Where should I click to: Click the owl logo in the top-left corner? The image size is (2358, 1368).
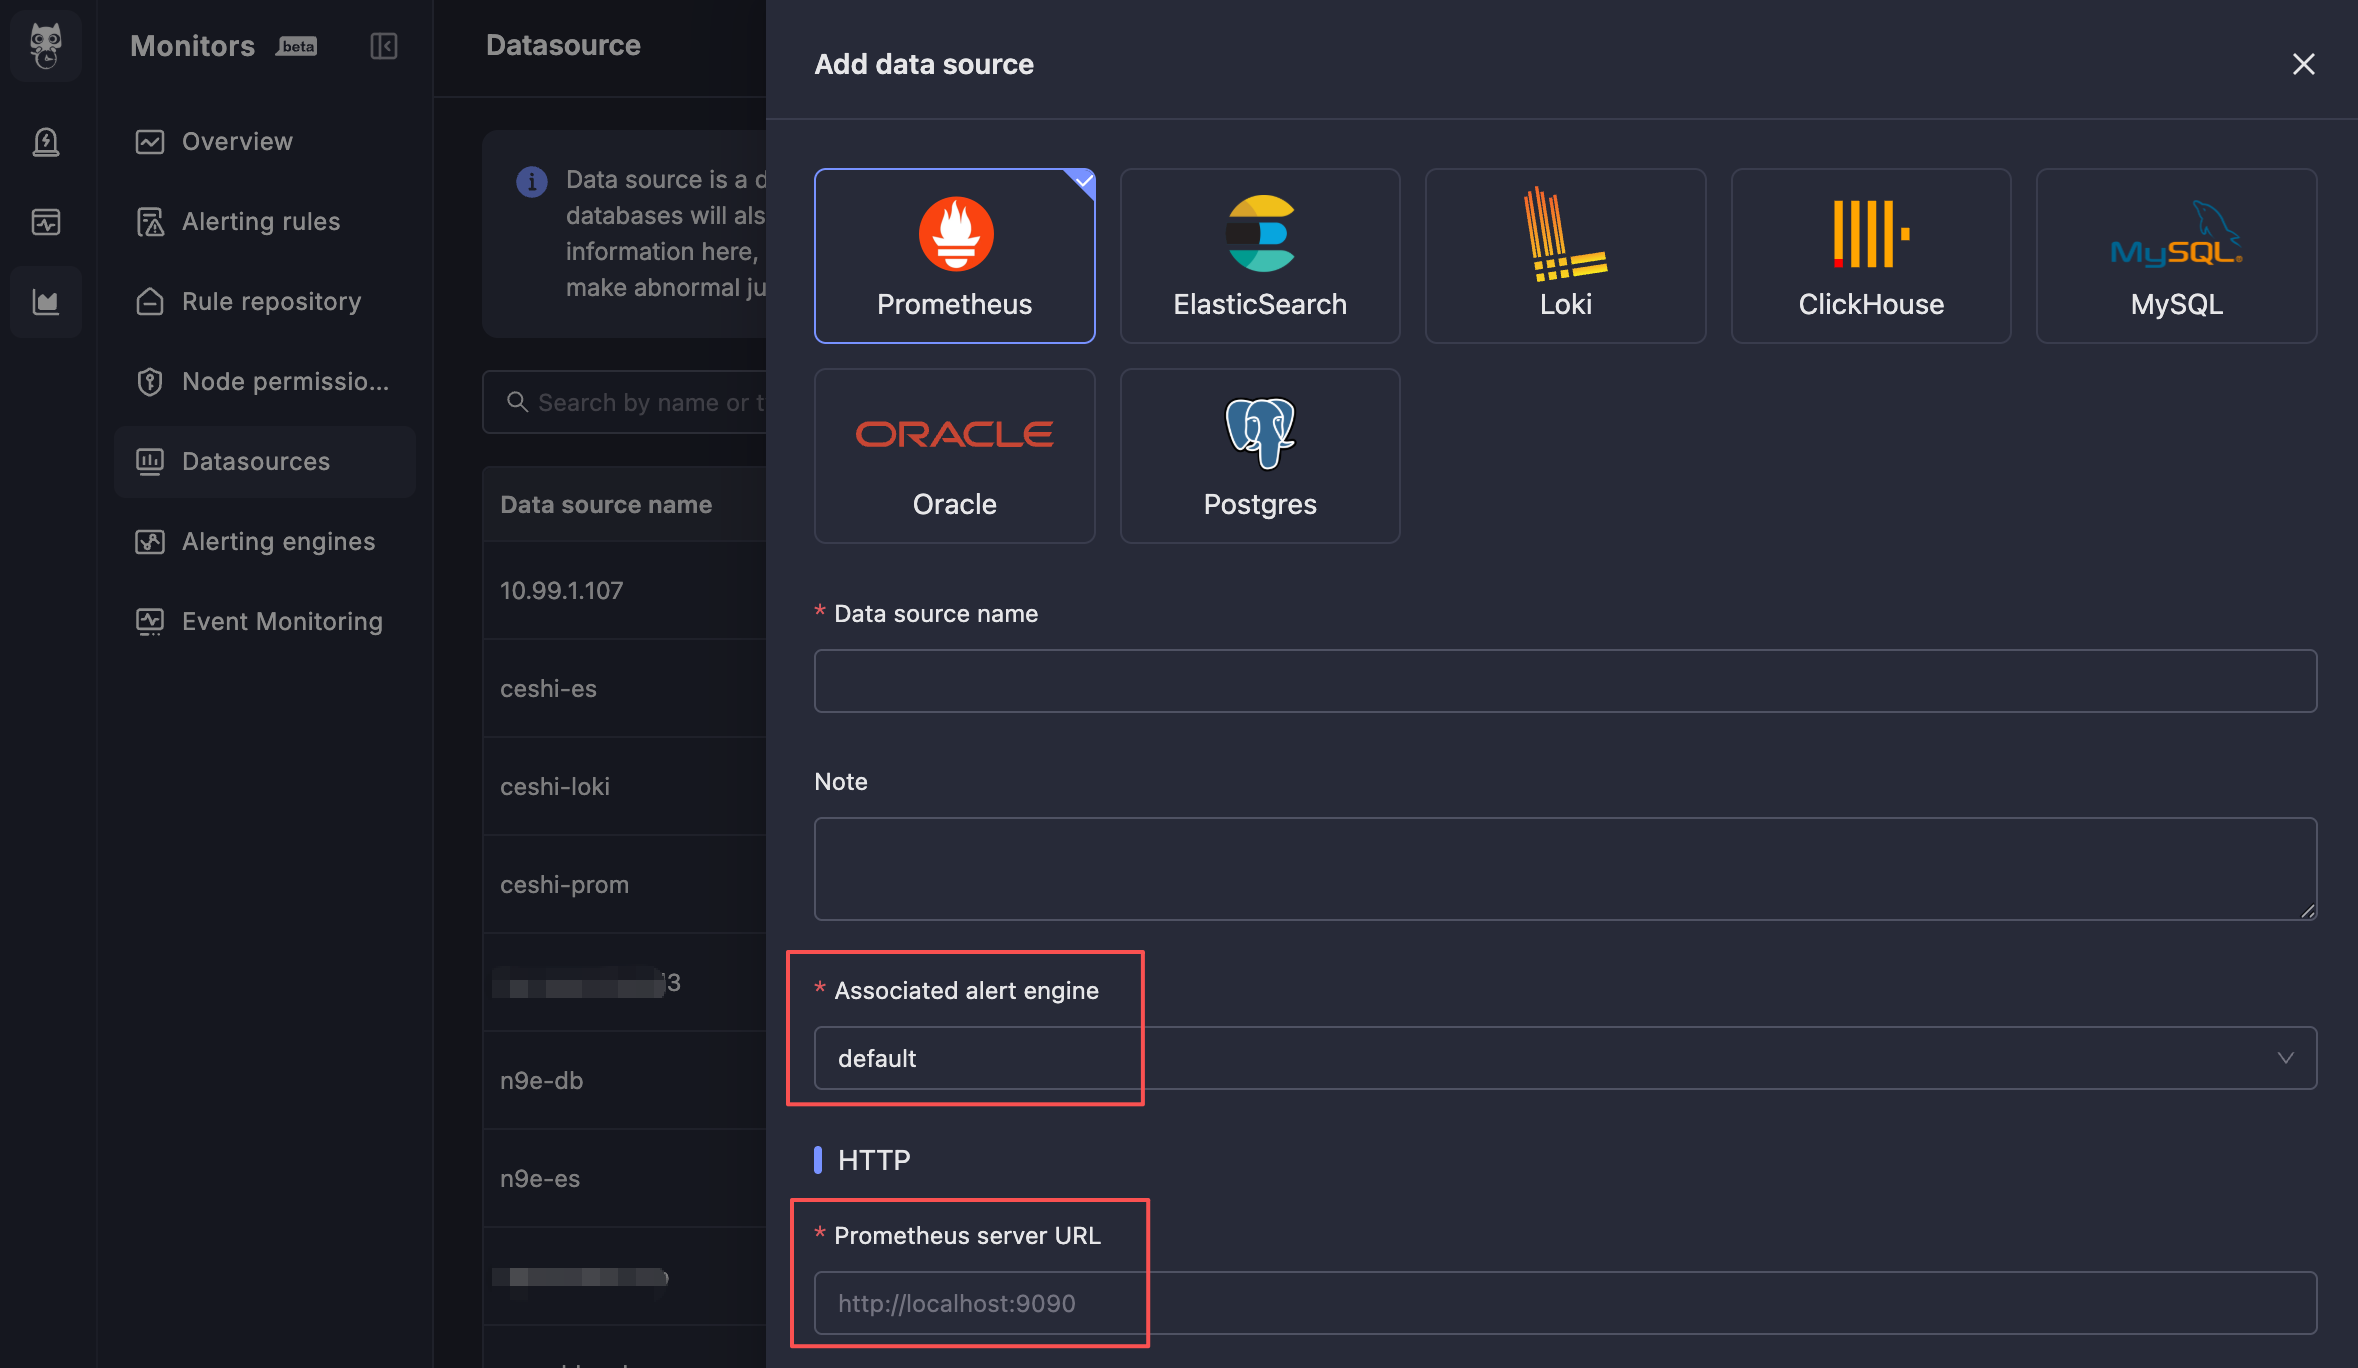[x=46, y=45]
